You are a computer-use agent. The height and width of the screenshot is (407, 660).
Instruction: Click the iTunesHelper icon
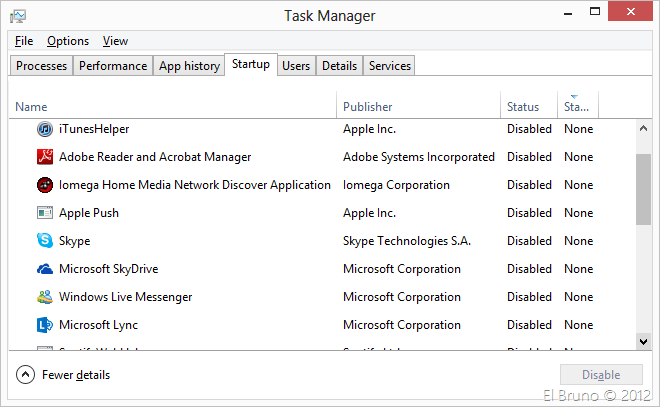(x=45, y=129)
